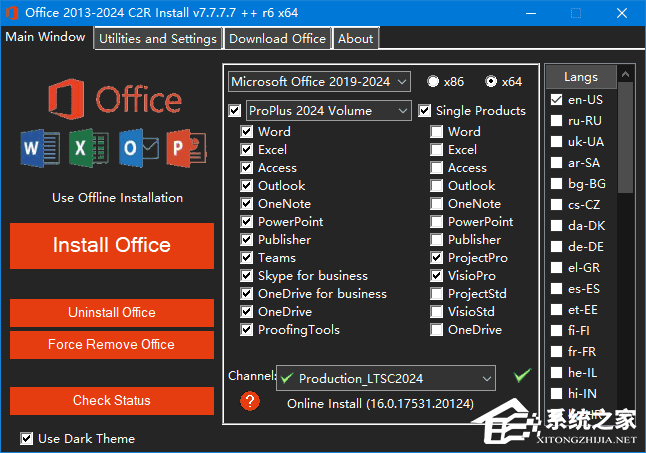
Task: Check Outlook under Single Products
Action: (437, 186)
